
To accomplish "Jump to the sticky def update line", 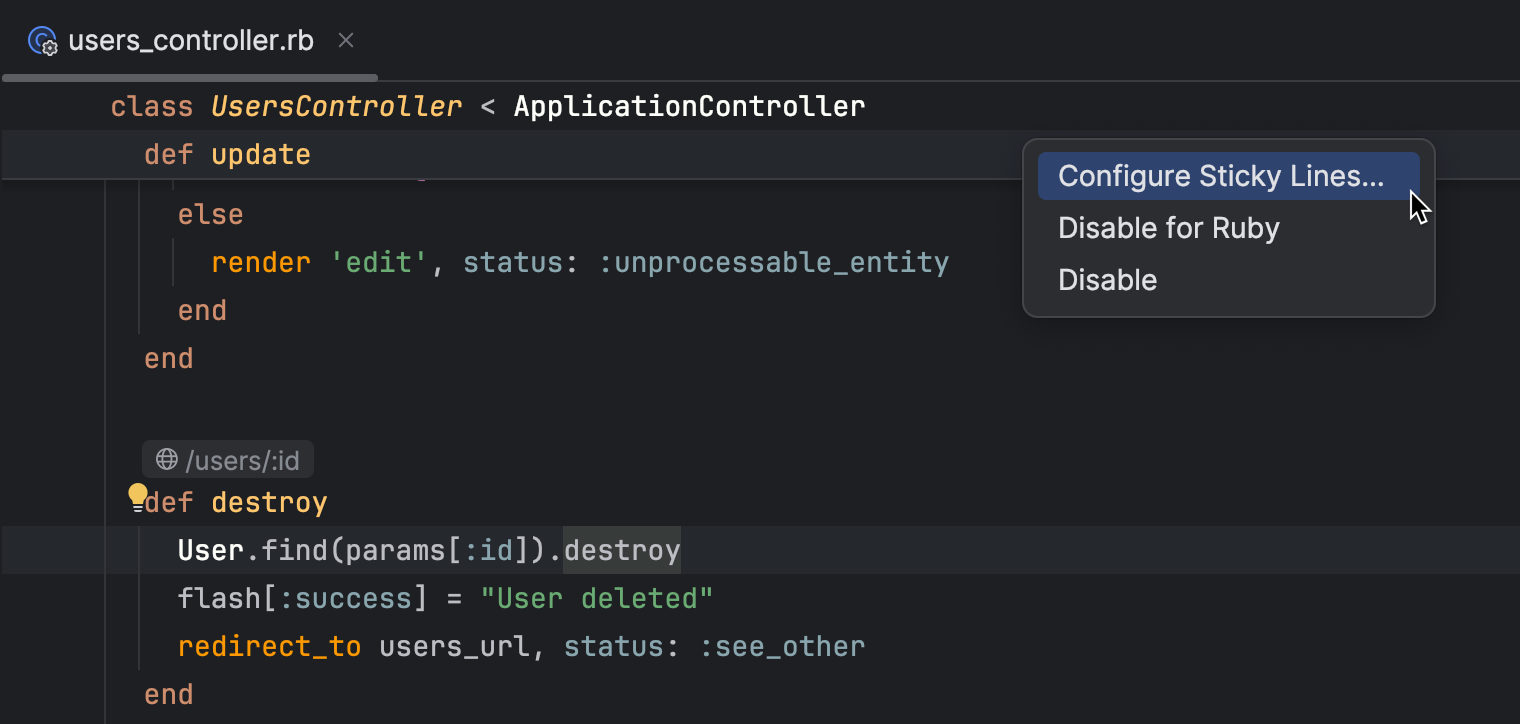I will [x=260, y=155].
